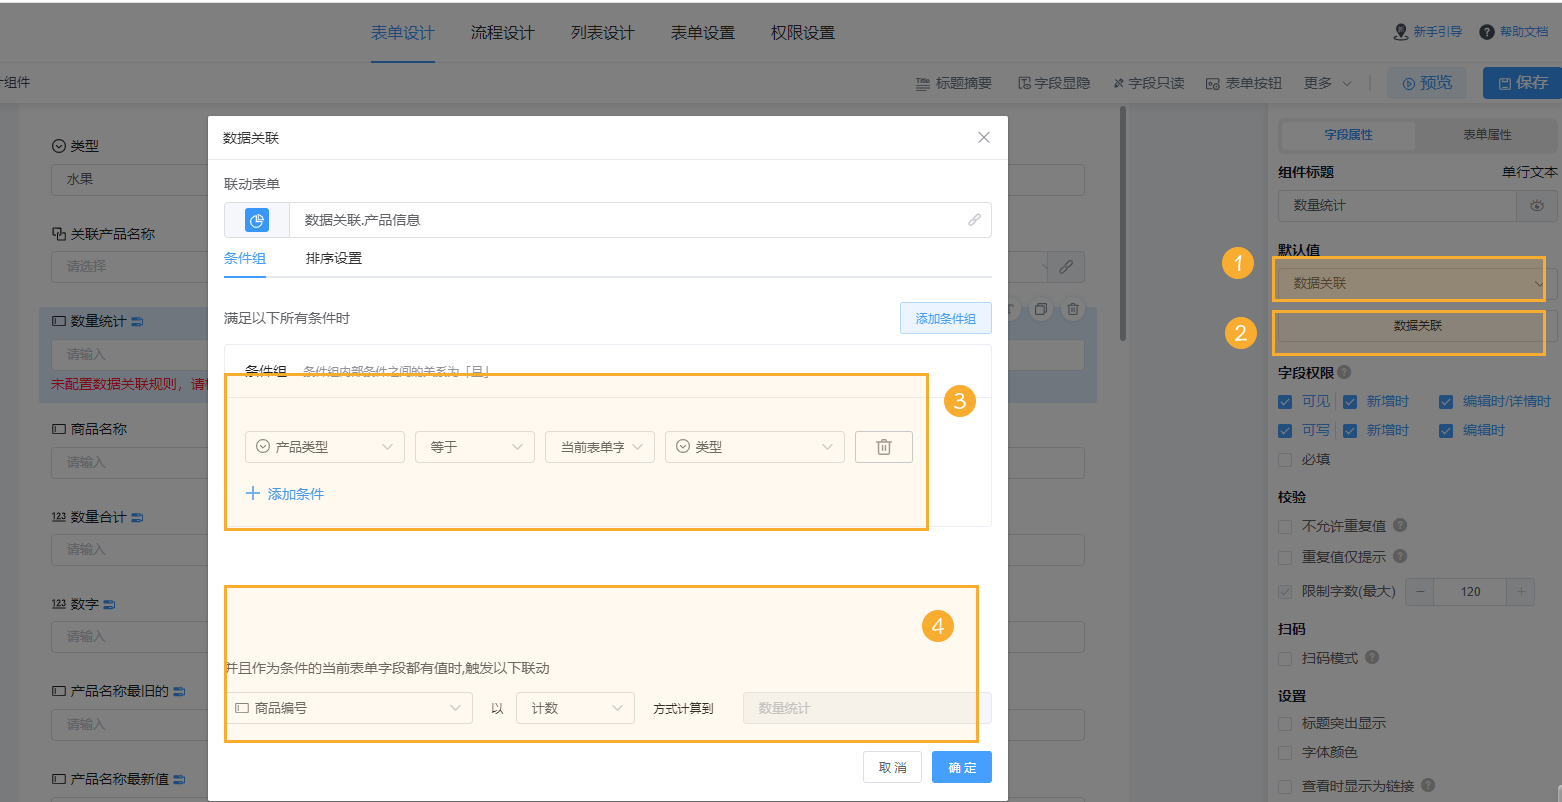Image resolution: width=1562 pixels, height=802 pixels.
Task: Toggle 不允许重复值 checkbox
Action: pyautogui.click(x=1285, y=526)
